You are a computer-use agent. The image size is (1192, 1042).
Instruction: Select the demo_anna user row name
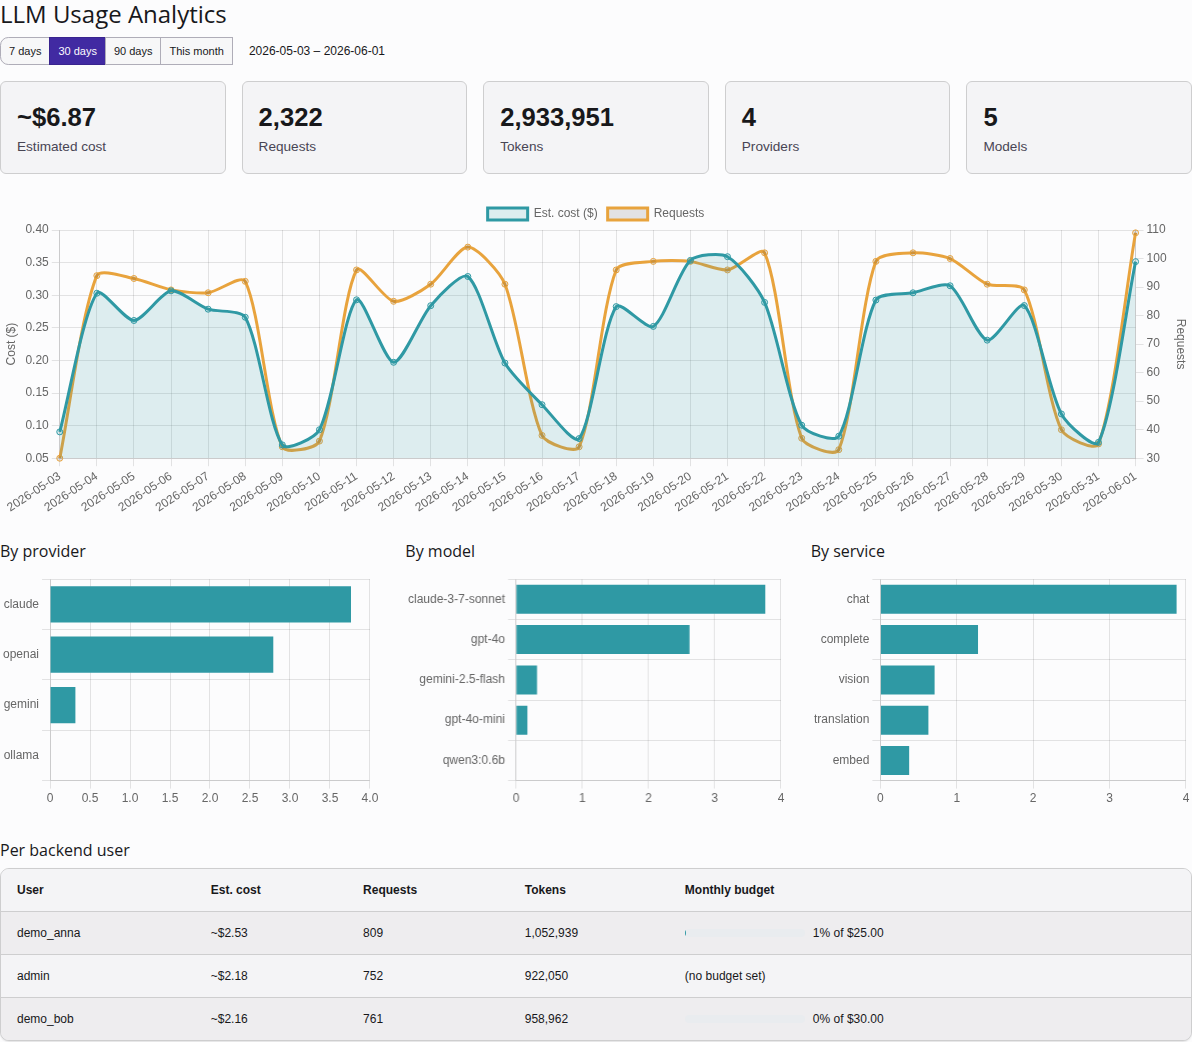pos(49,933)
